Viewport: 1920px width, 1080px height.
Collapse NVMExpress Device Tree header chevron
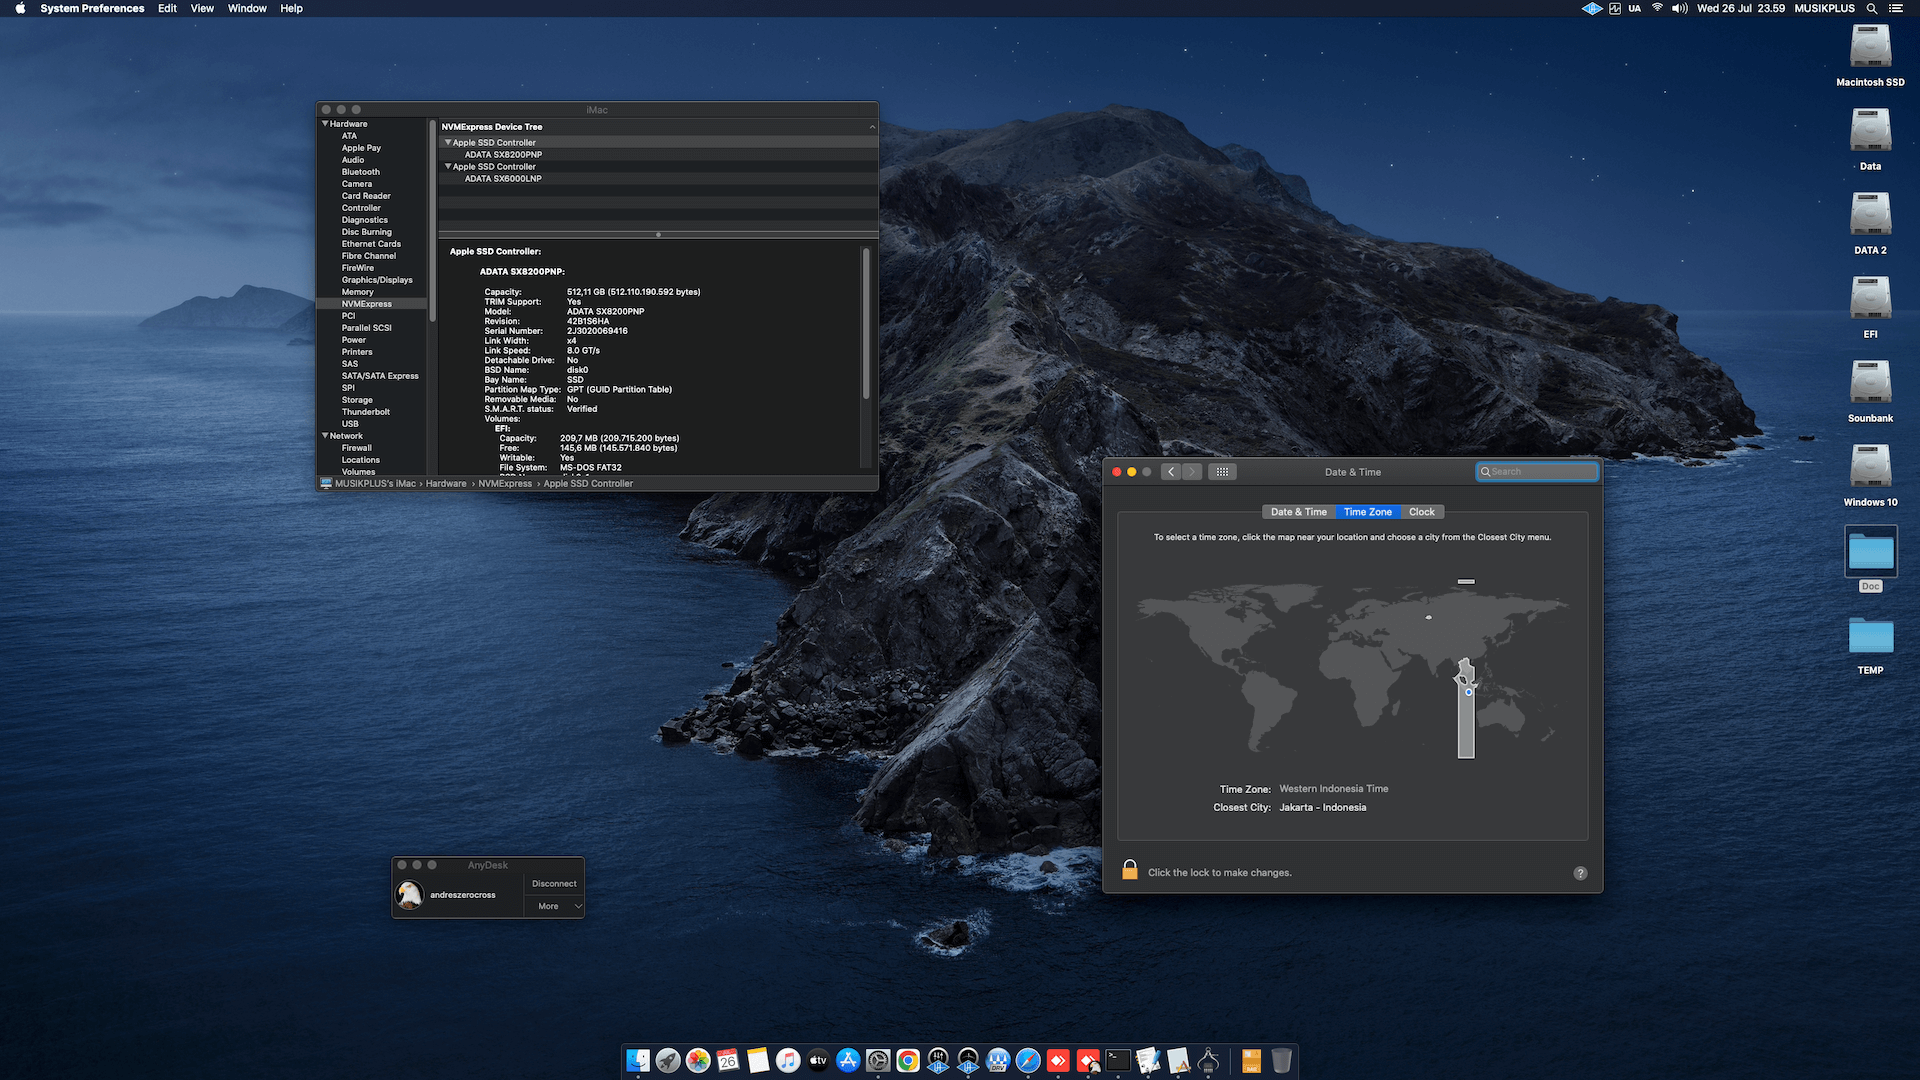click(872, 127)
